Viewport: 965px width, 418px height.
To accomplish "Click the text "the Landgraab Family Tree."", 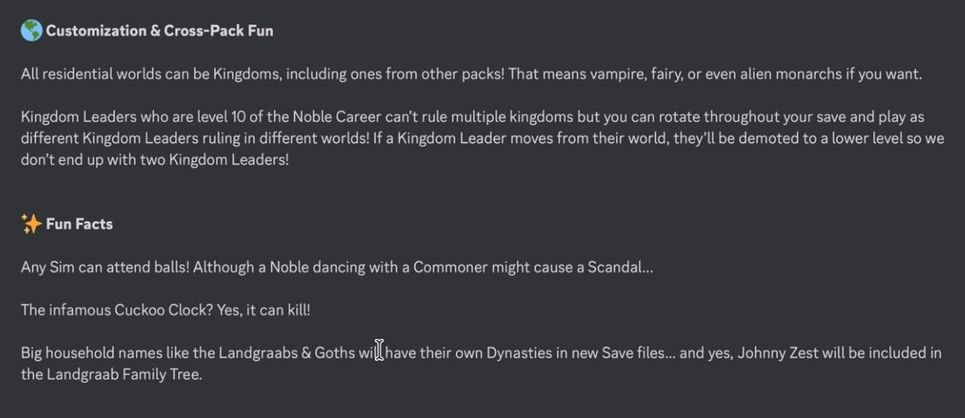I will coord(111,375).
